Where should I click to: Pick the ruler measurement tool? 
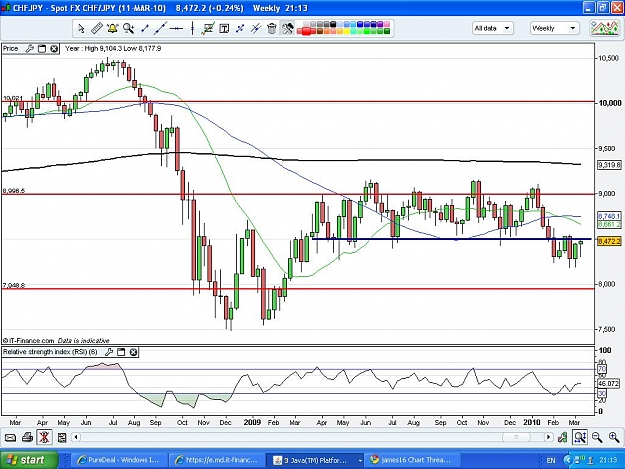97,28
